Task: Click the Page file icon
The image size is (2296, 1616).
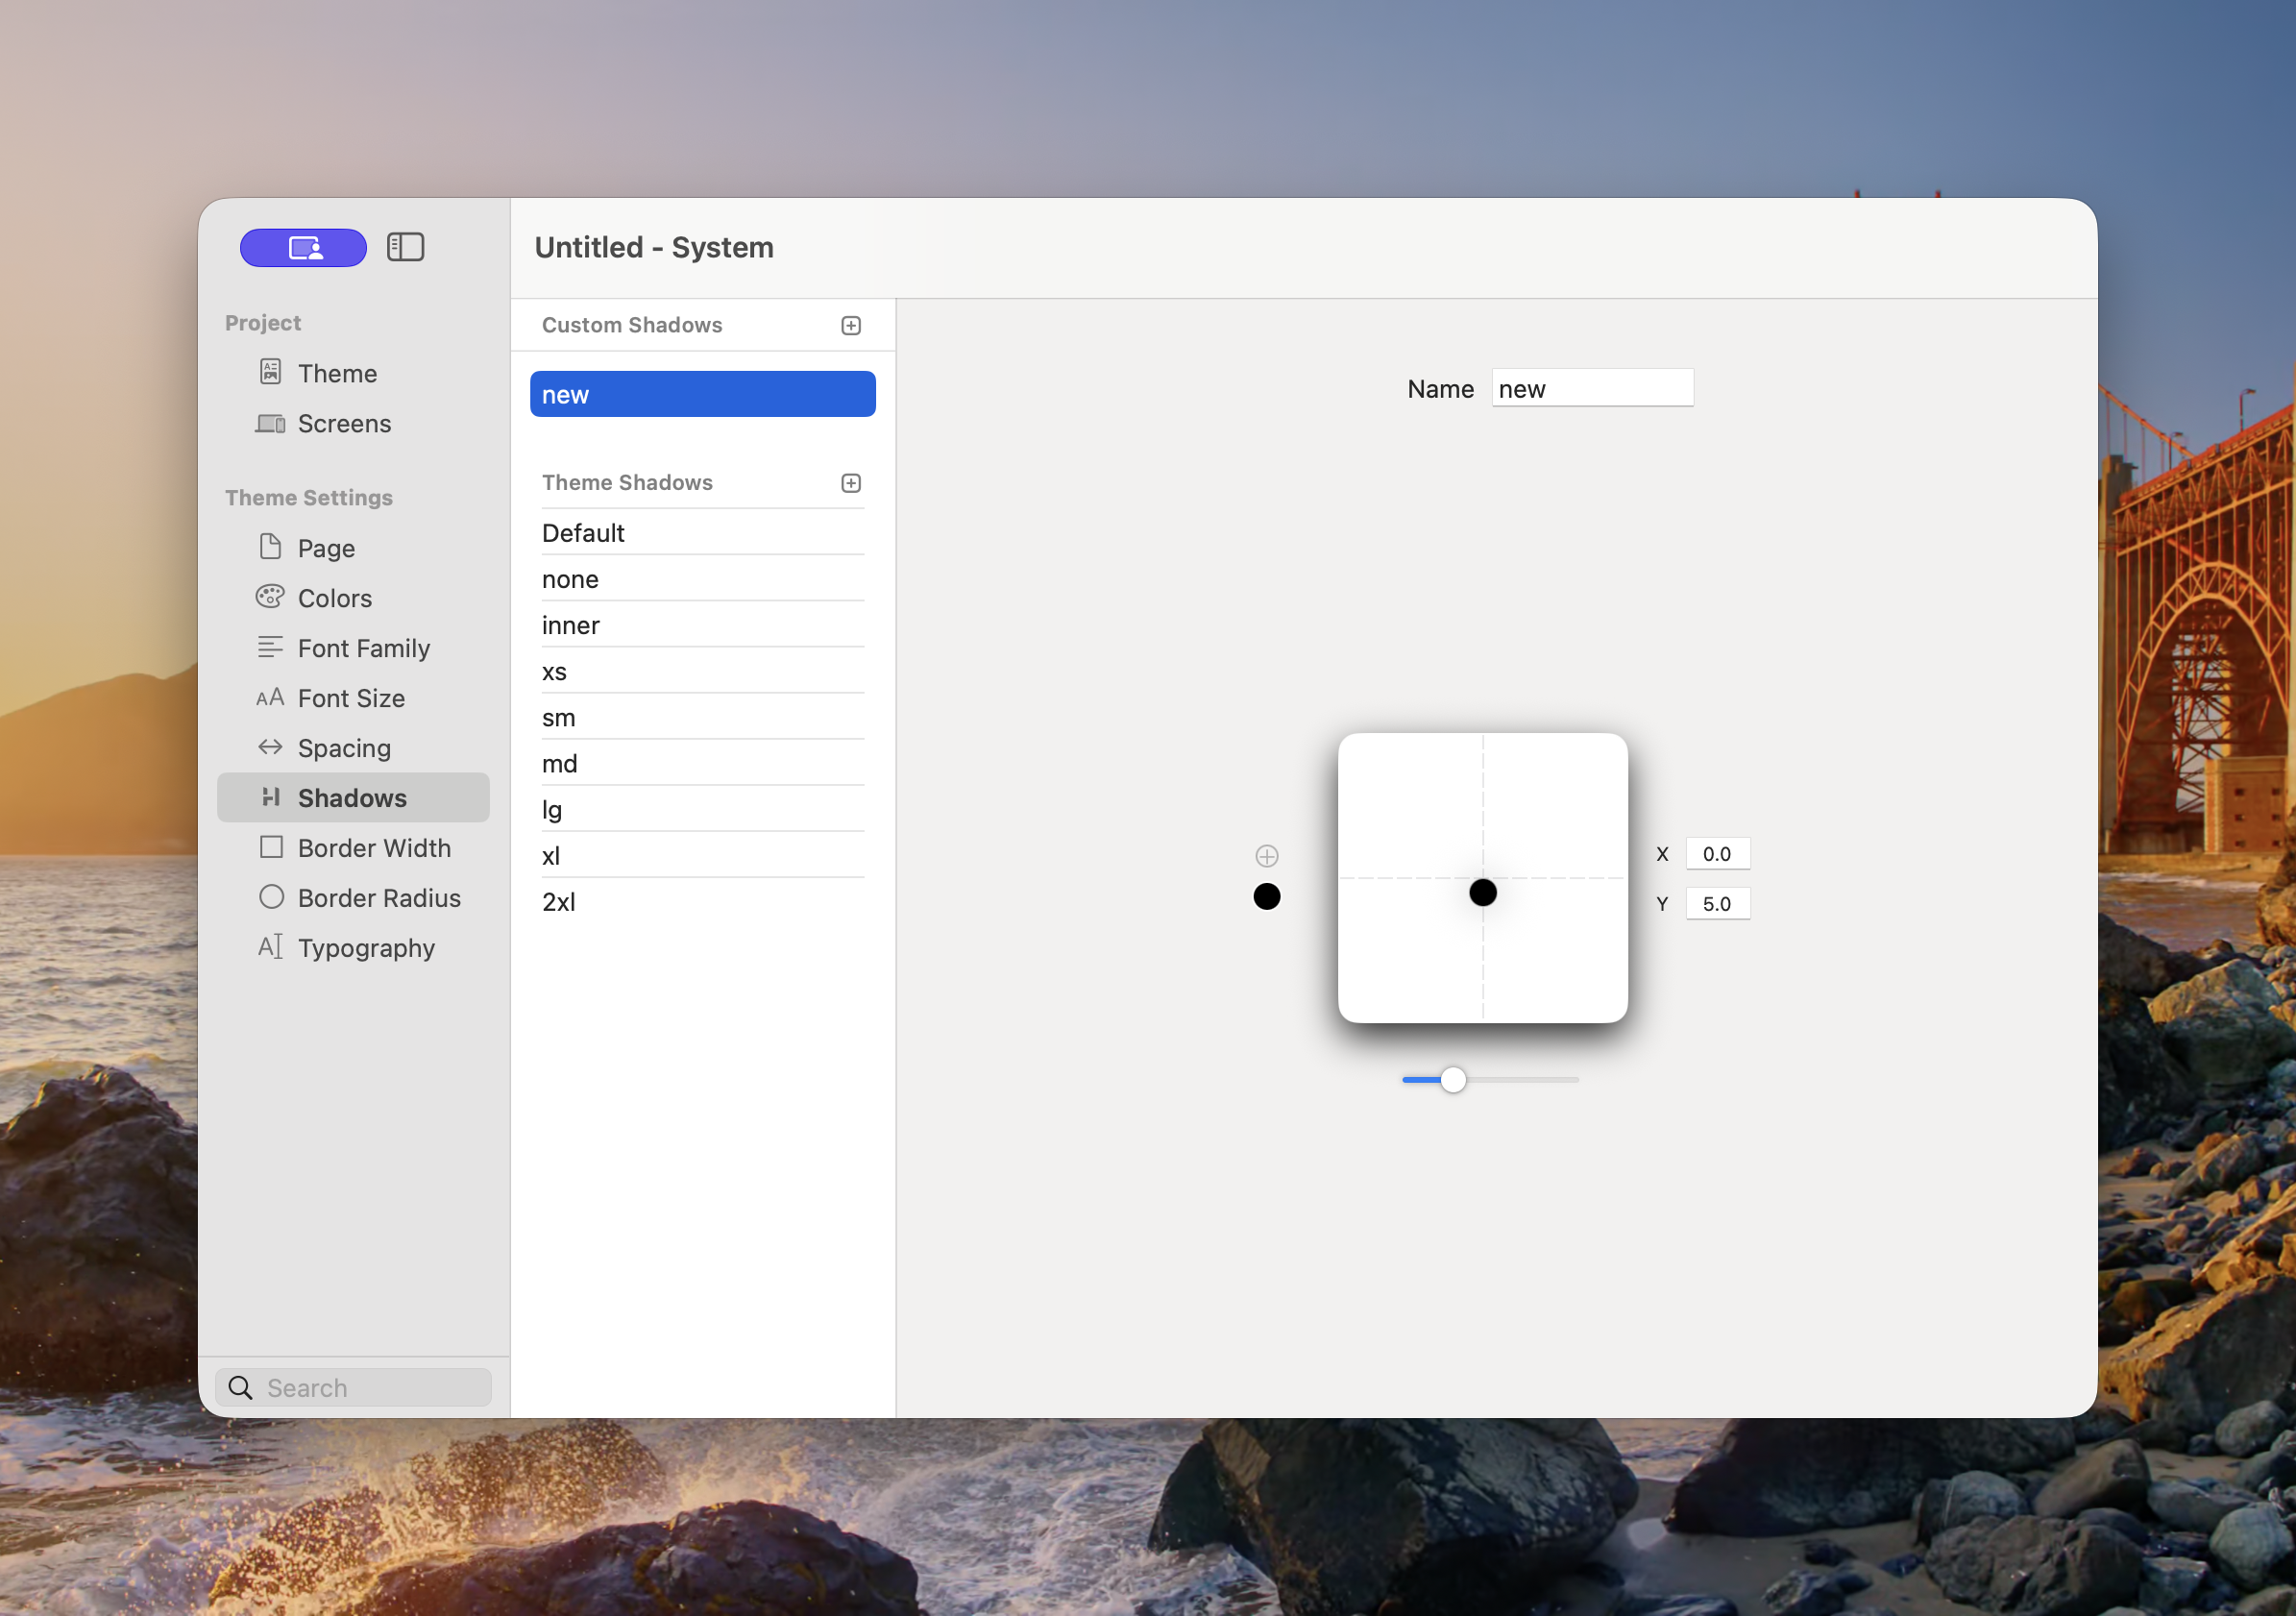Action: 270,546
